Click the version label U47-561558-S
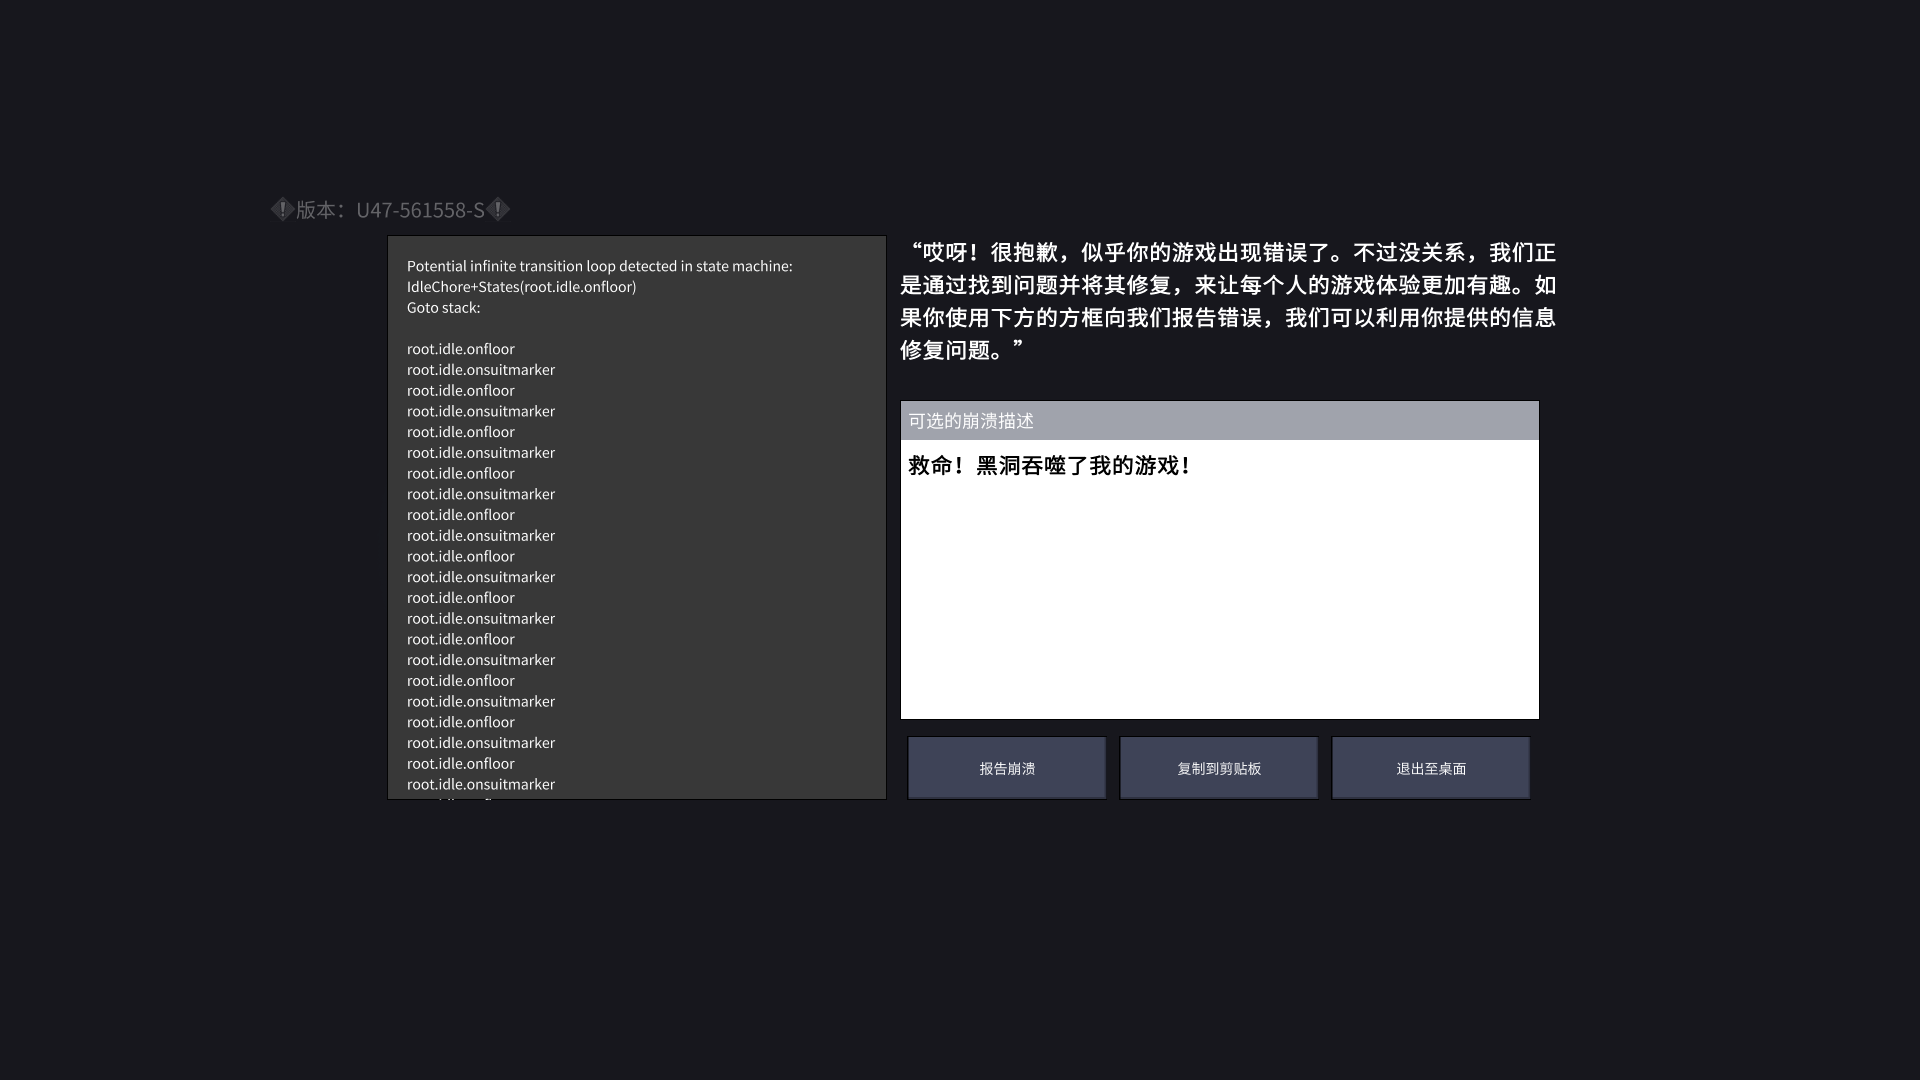Image resolution: width=1920 pixels, height=1080 pixels. (x=420, y=210)
